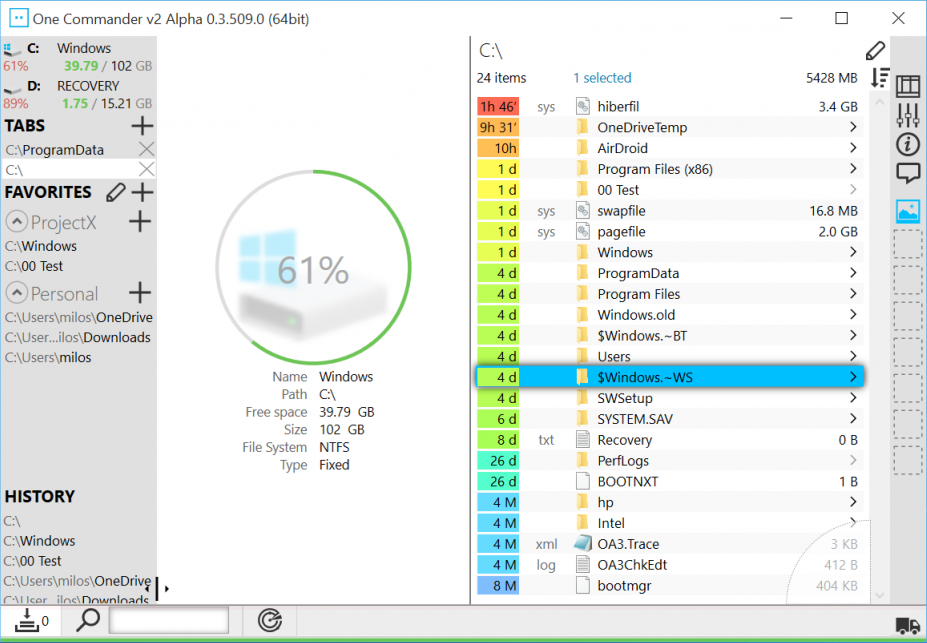
Task: Click the search input field
Action: [x=168, y=621]
